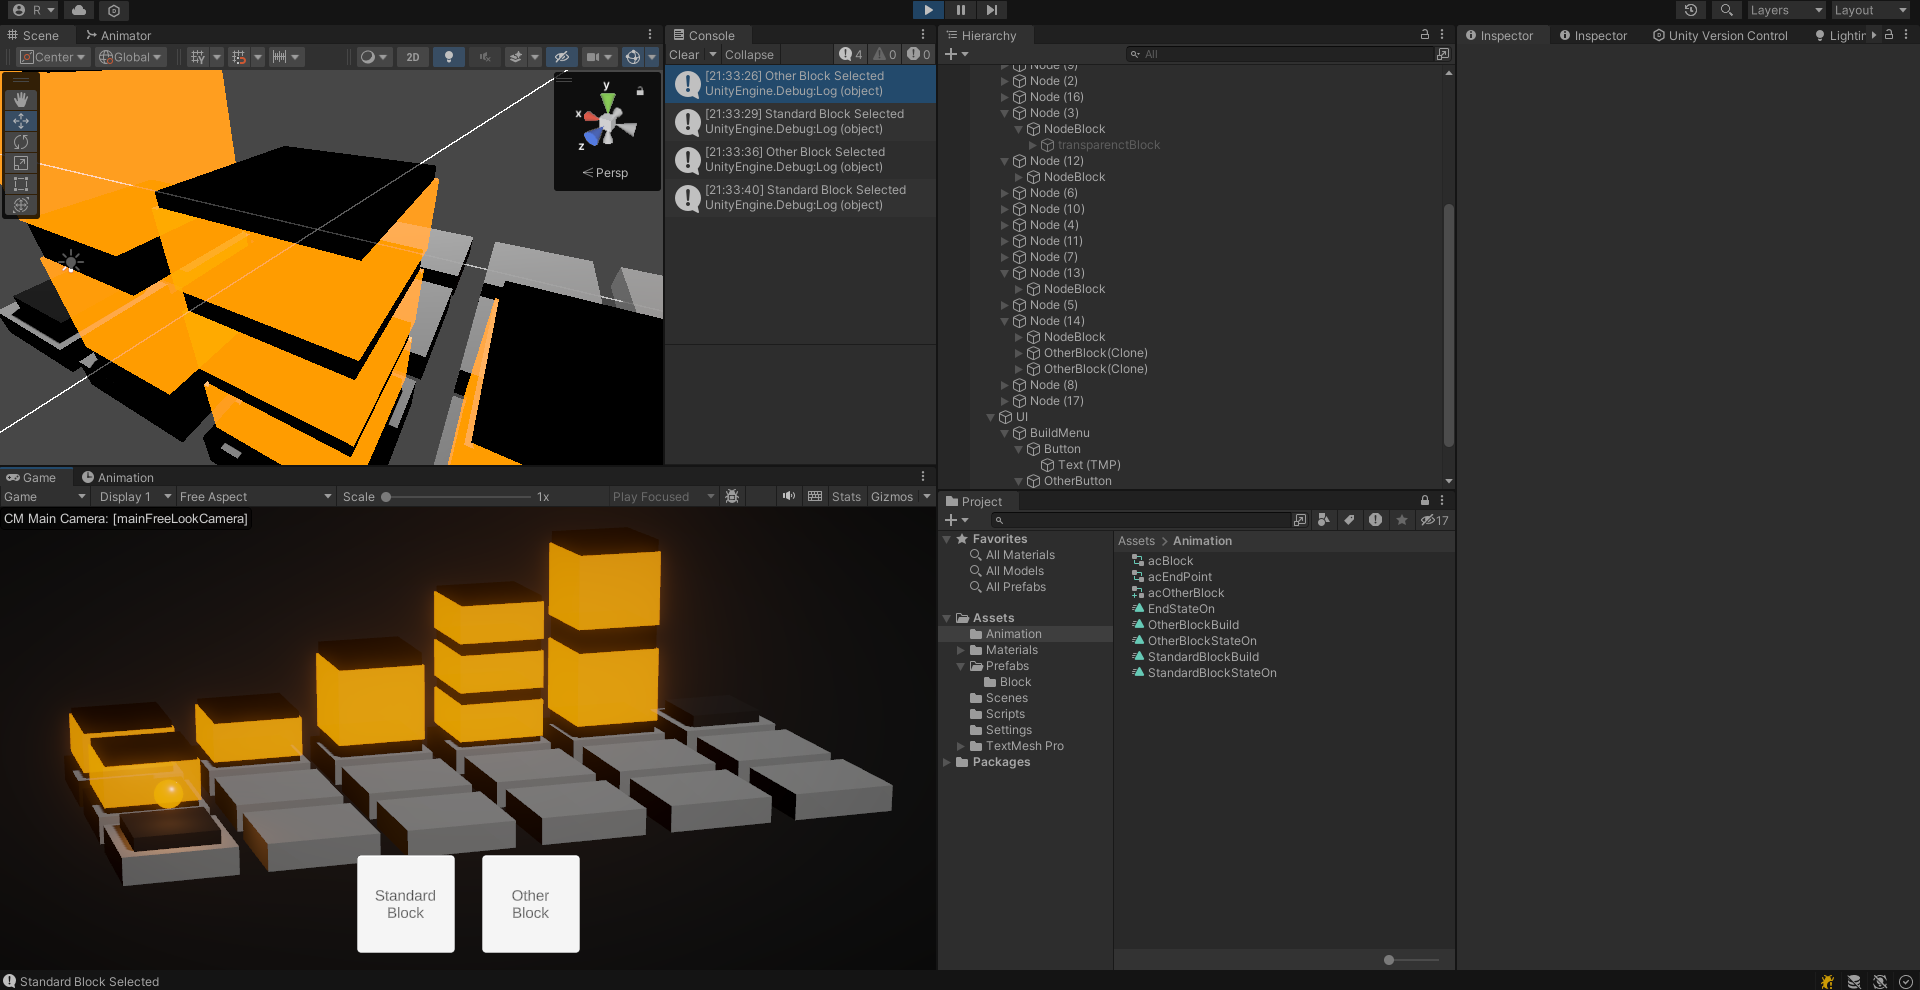This screenshot has height=990, width=1920.
Task: Adjust the Game view Scale slider
Action: pos(457,497)
